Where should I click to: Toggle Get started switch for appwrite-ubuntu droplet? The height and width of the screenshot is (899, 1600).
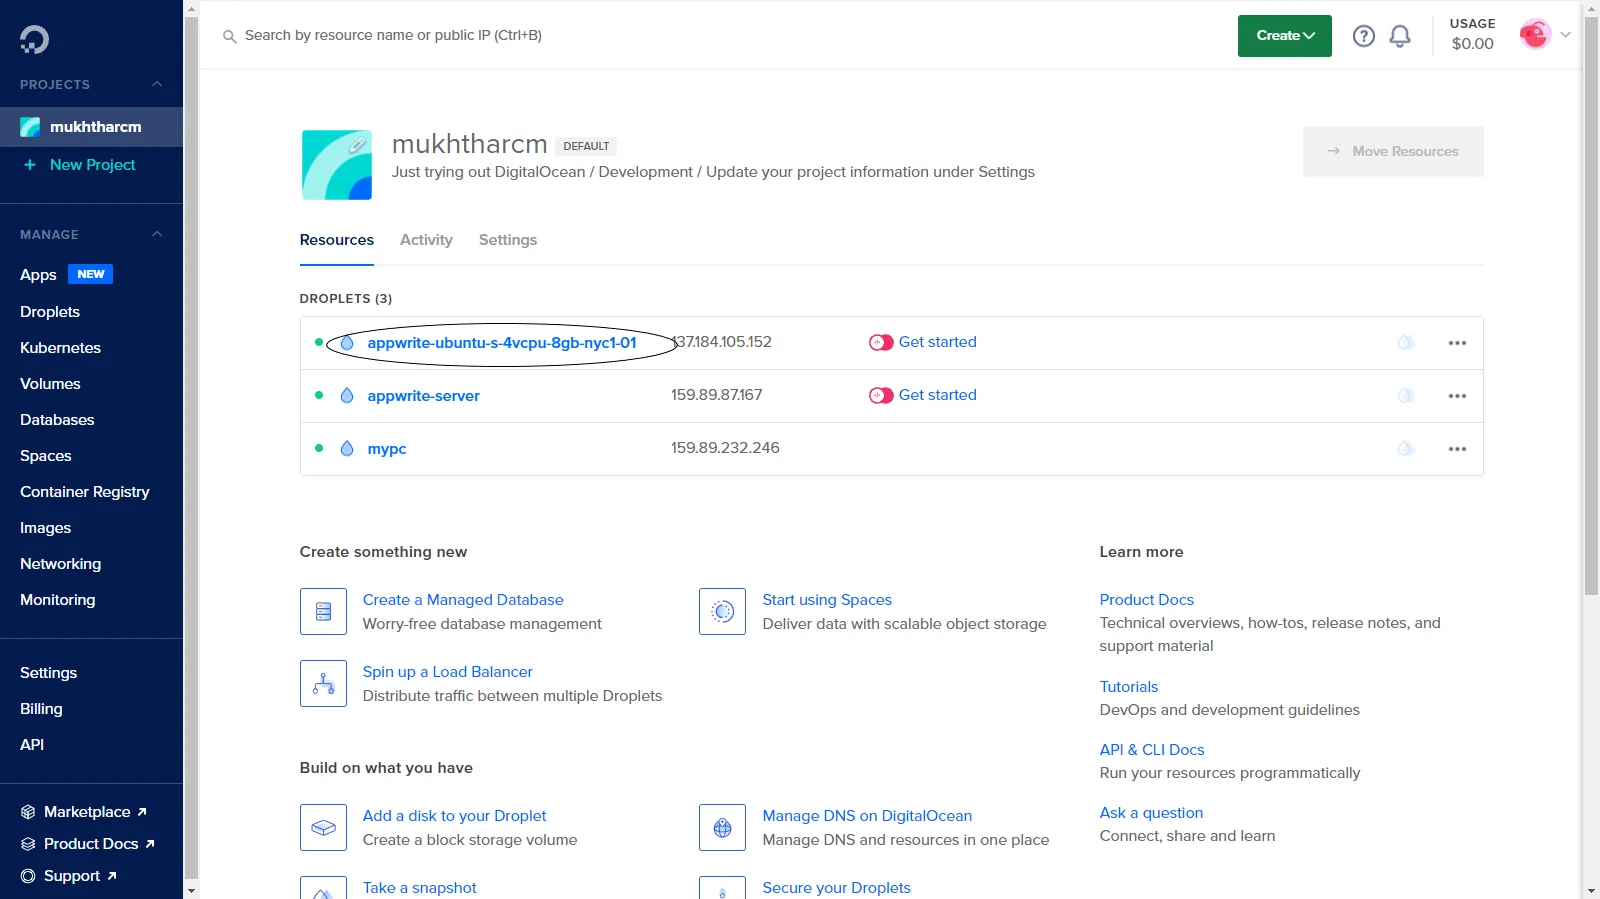click(x=880, y=342)
